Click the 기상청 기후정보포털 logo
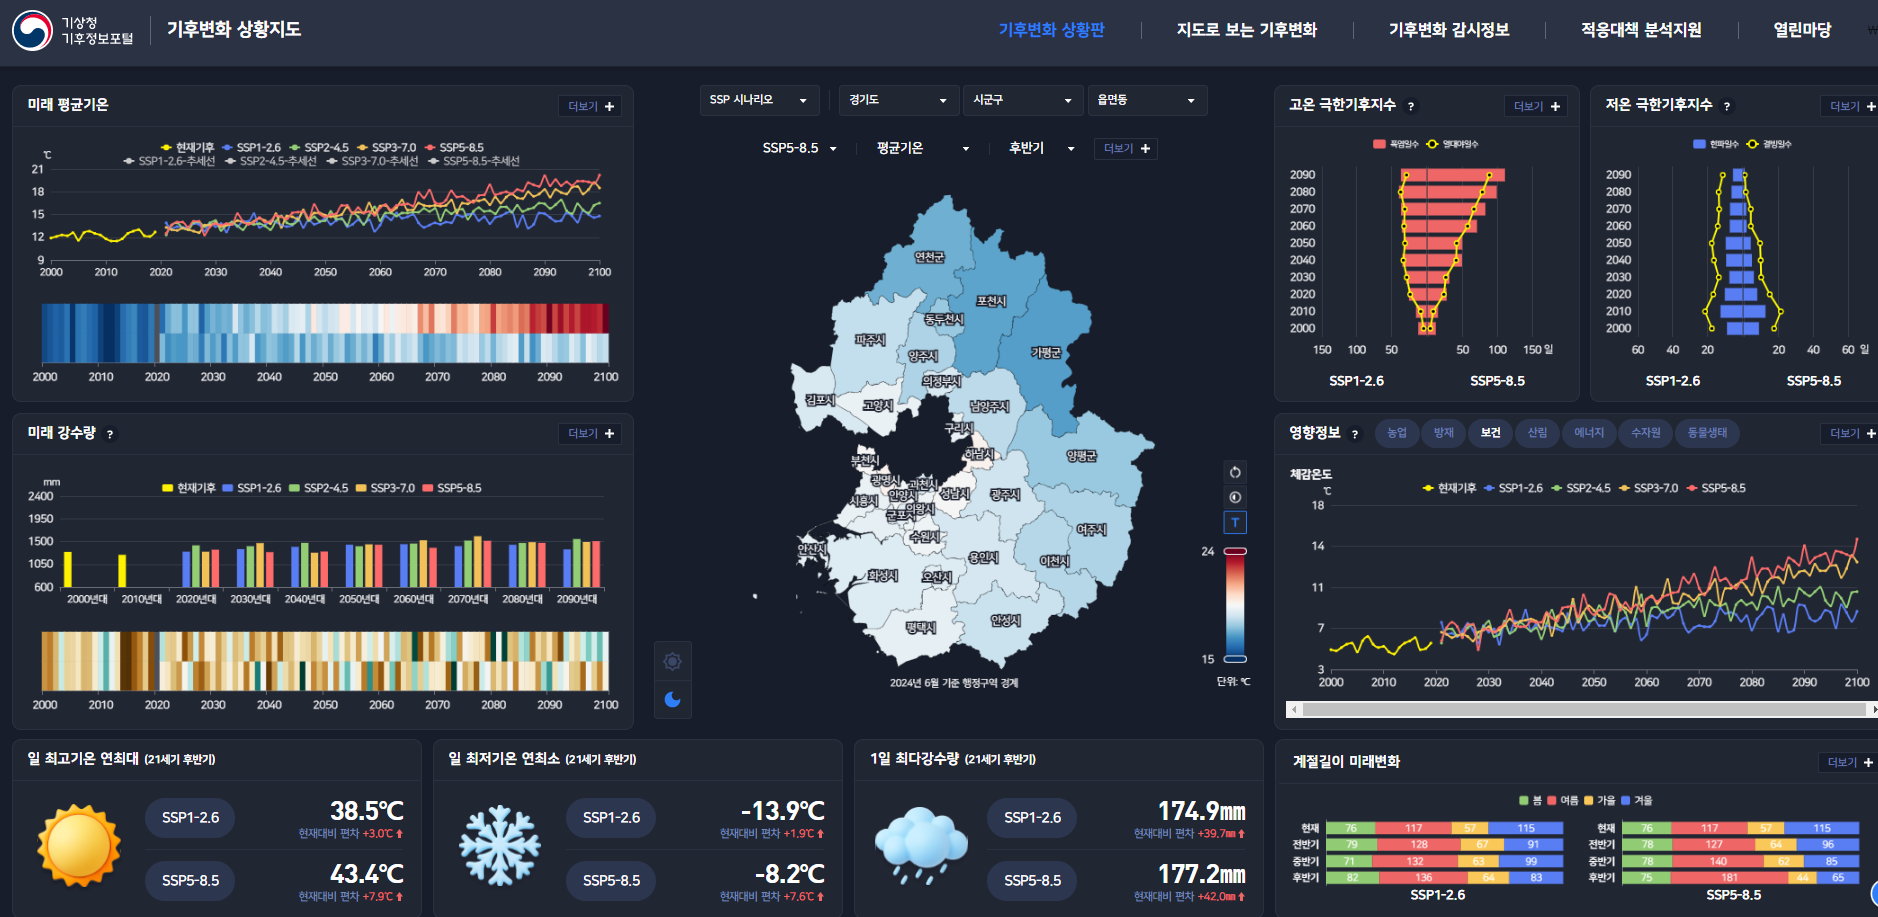 (x=73, y=30)
